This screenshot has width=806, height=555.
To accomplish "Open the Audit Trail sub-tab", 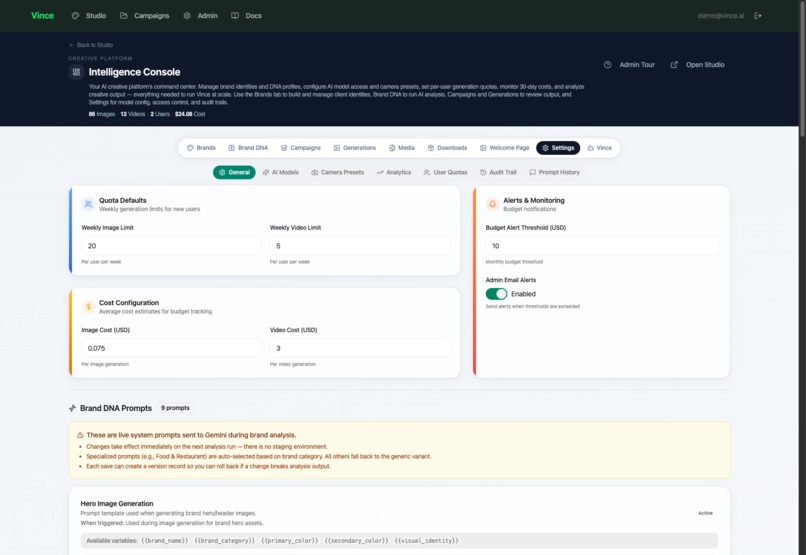I will click(498, 172).
